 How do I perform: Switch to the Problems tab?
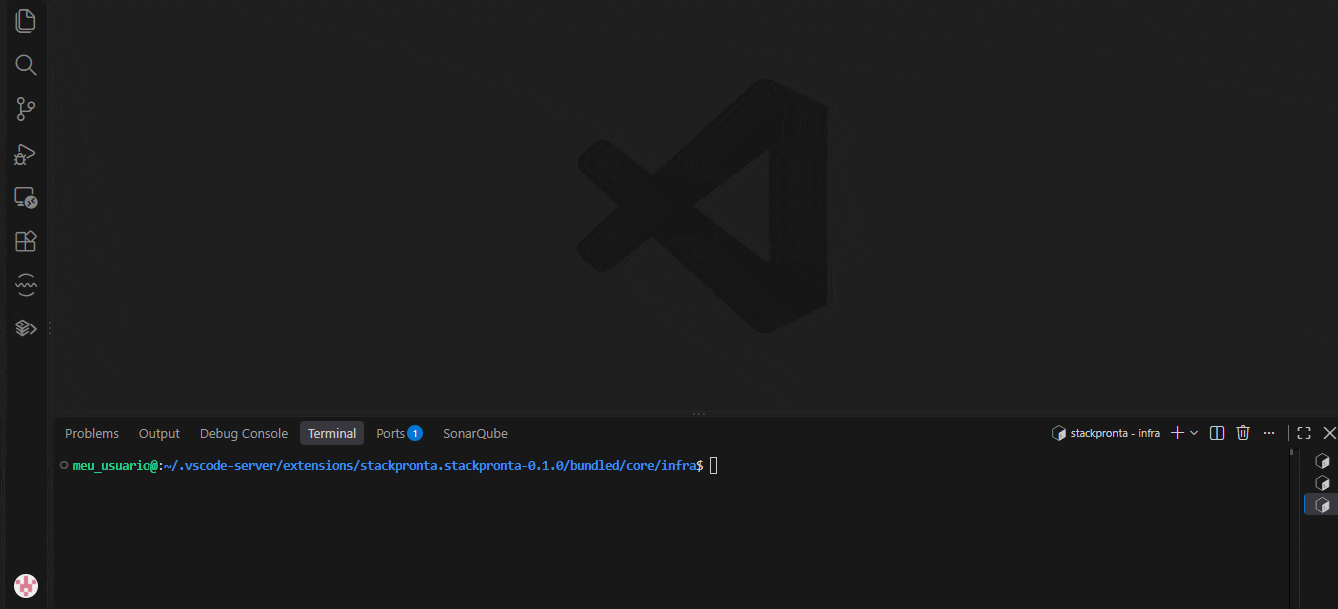pyautogui.click(x=92, y=433)
